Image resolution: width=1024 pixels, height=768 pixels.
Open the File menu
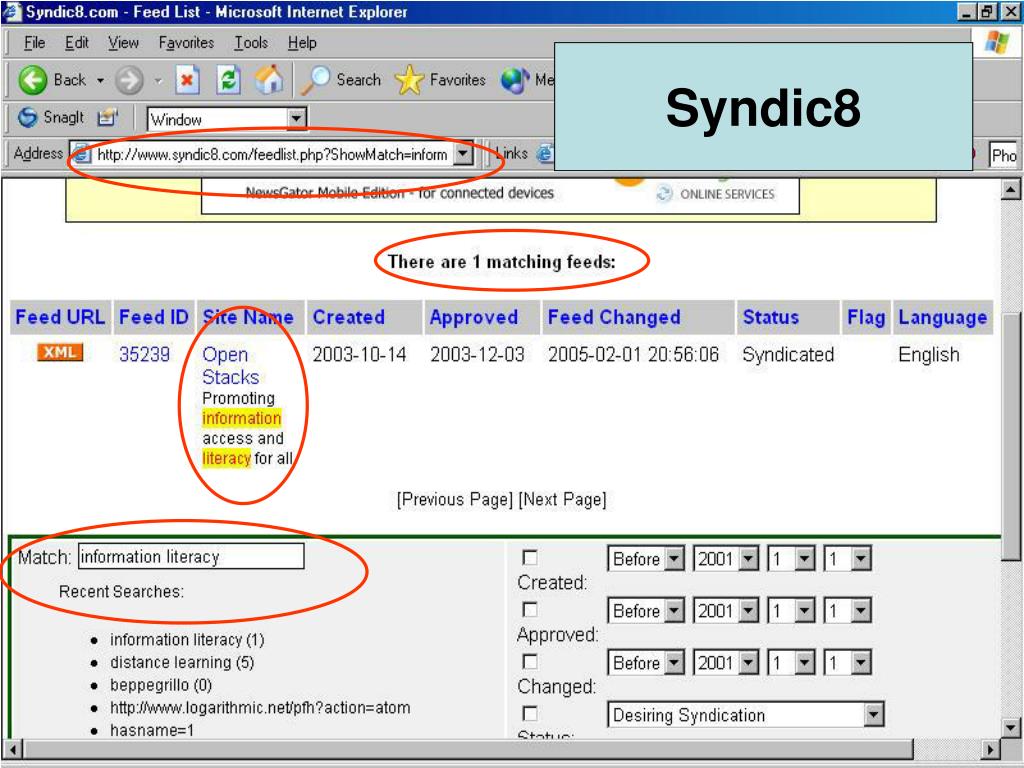(x=34, y=43)
